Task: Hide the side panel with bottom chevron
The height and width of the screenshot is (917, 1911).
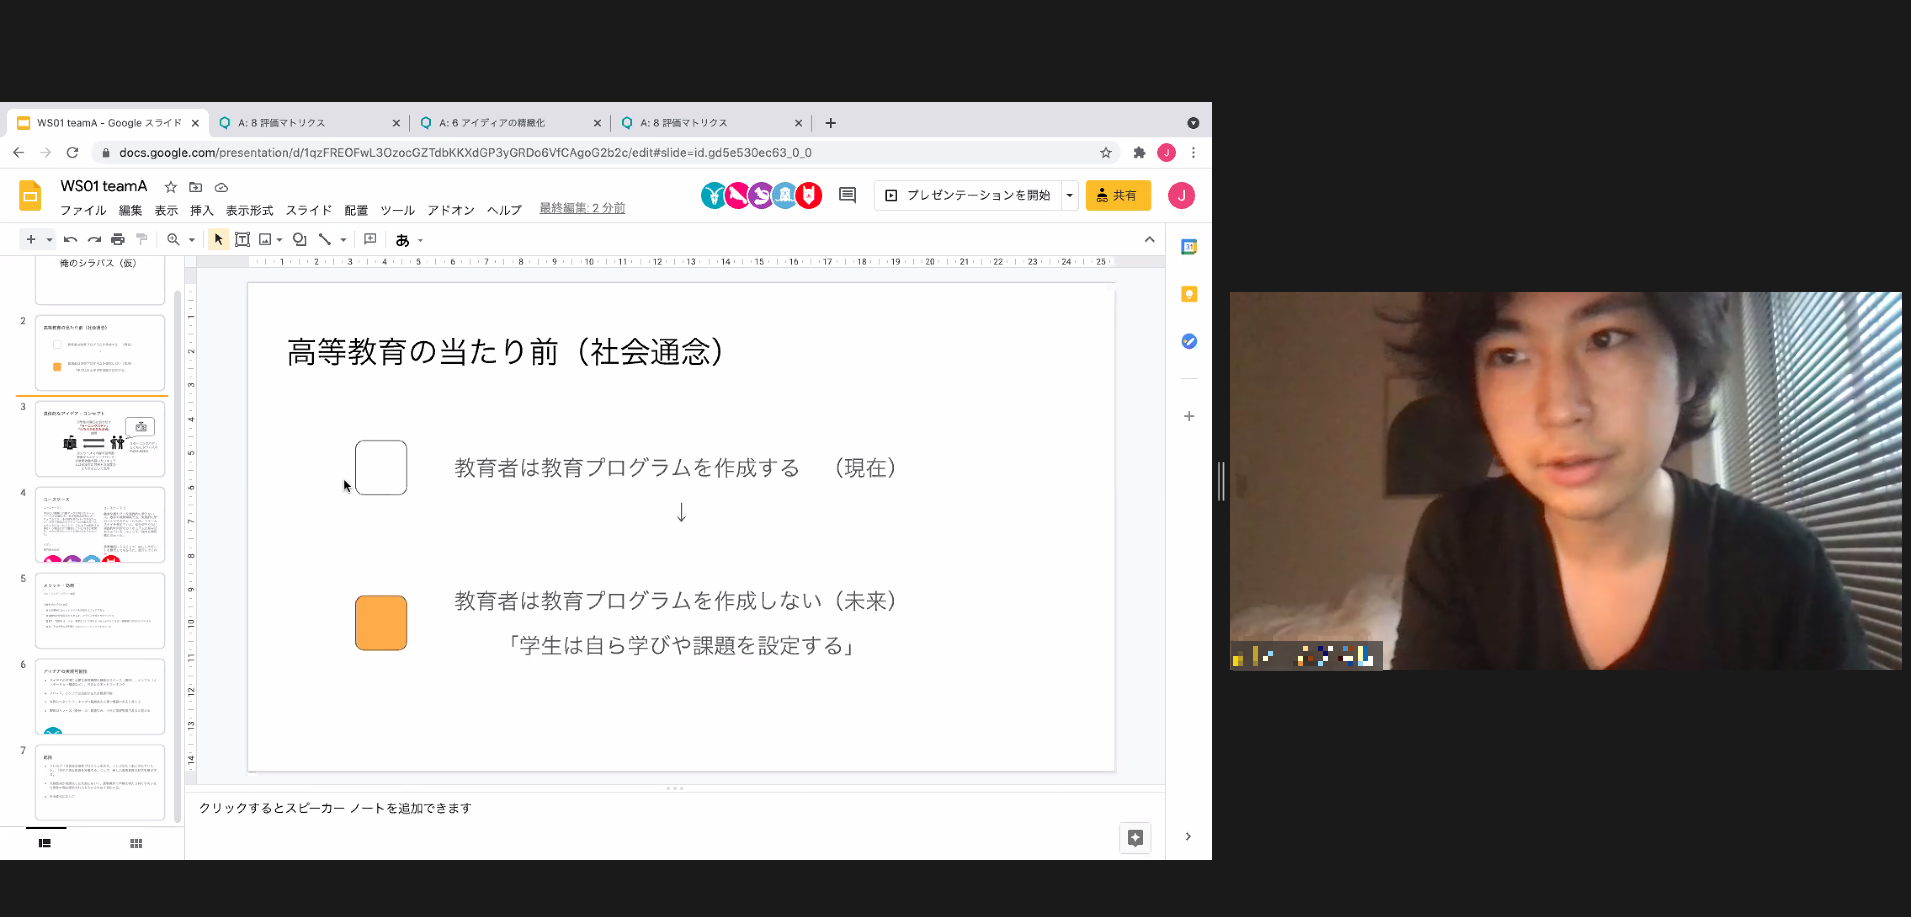Action: click(1188, 837)
